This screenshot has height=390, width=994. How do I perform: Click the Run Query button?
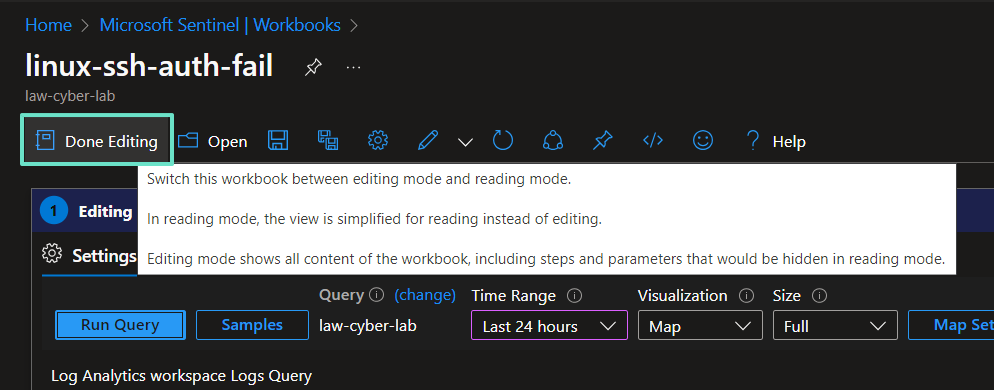(120, 325)
